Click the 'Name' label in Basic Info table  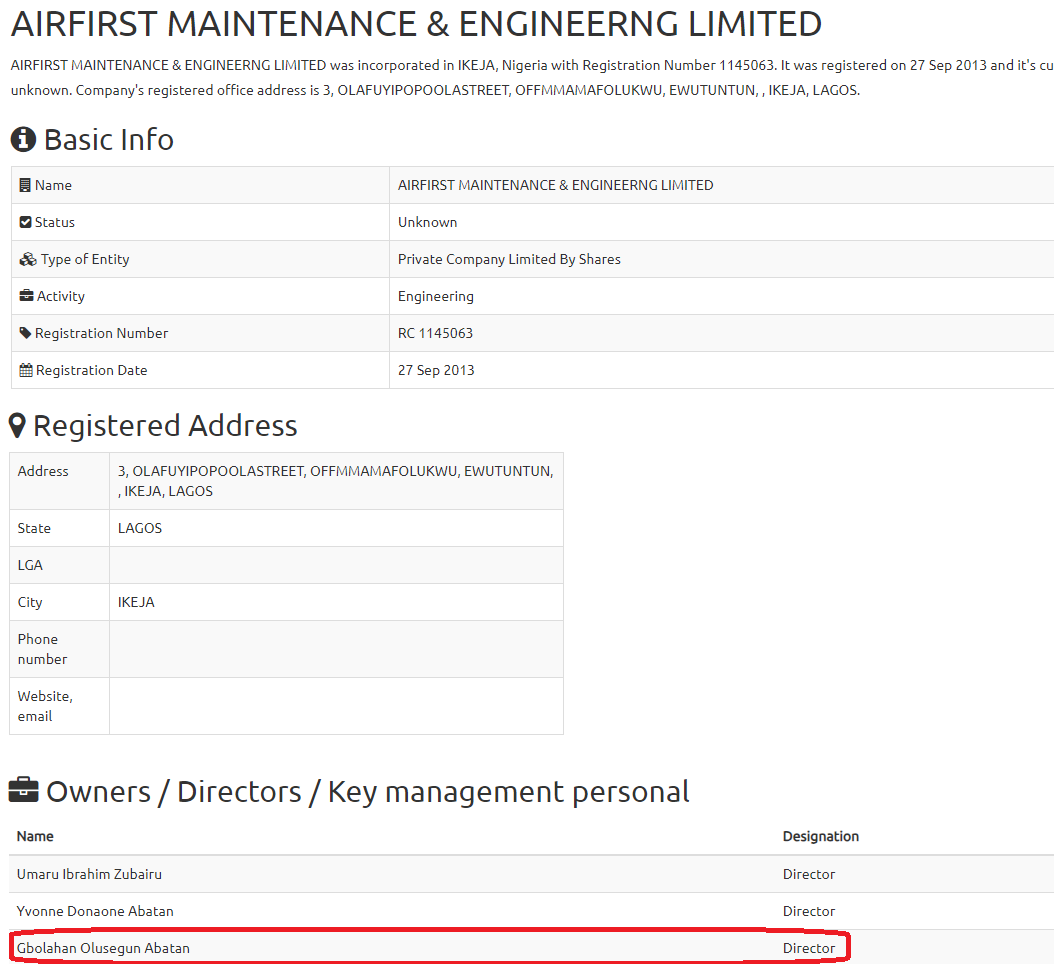coord(53,185)
